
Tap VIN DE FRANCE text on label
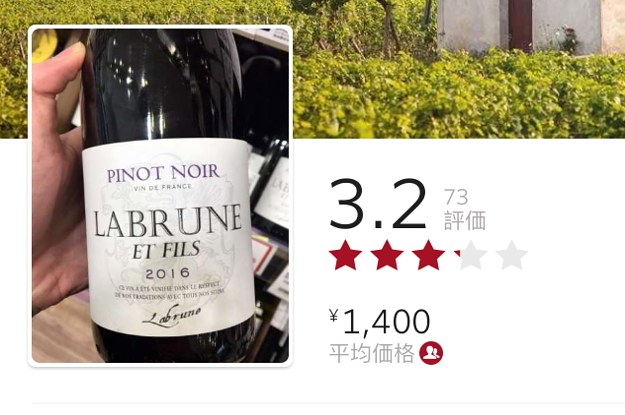pos(163,187)
